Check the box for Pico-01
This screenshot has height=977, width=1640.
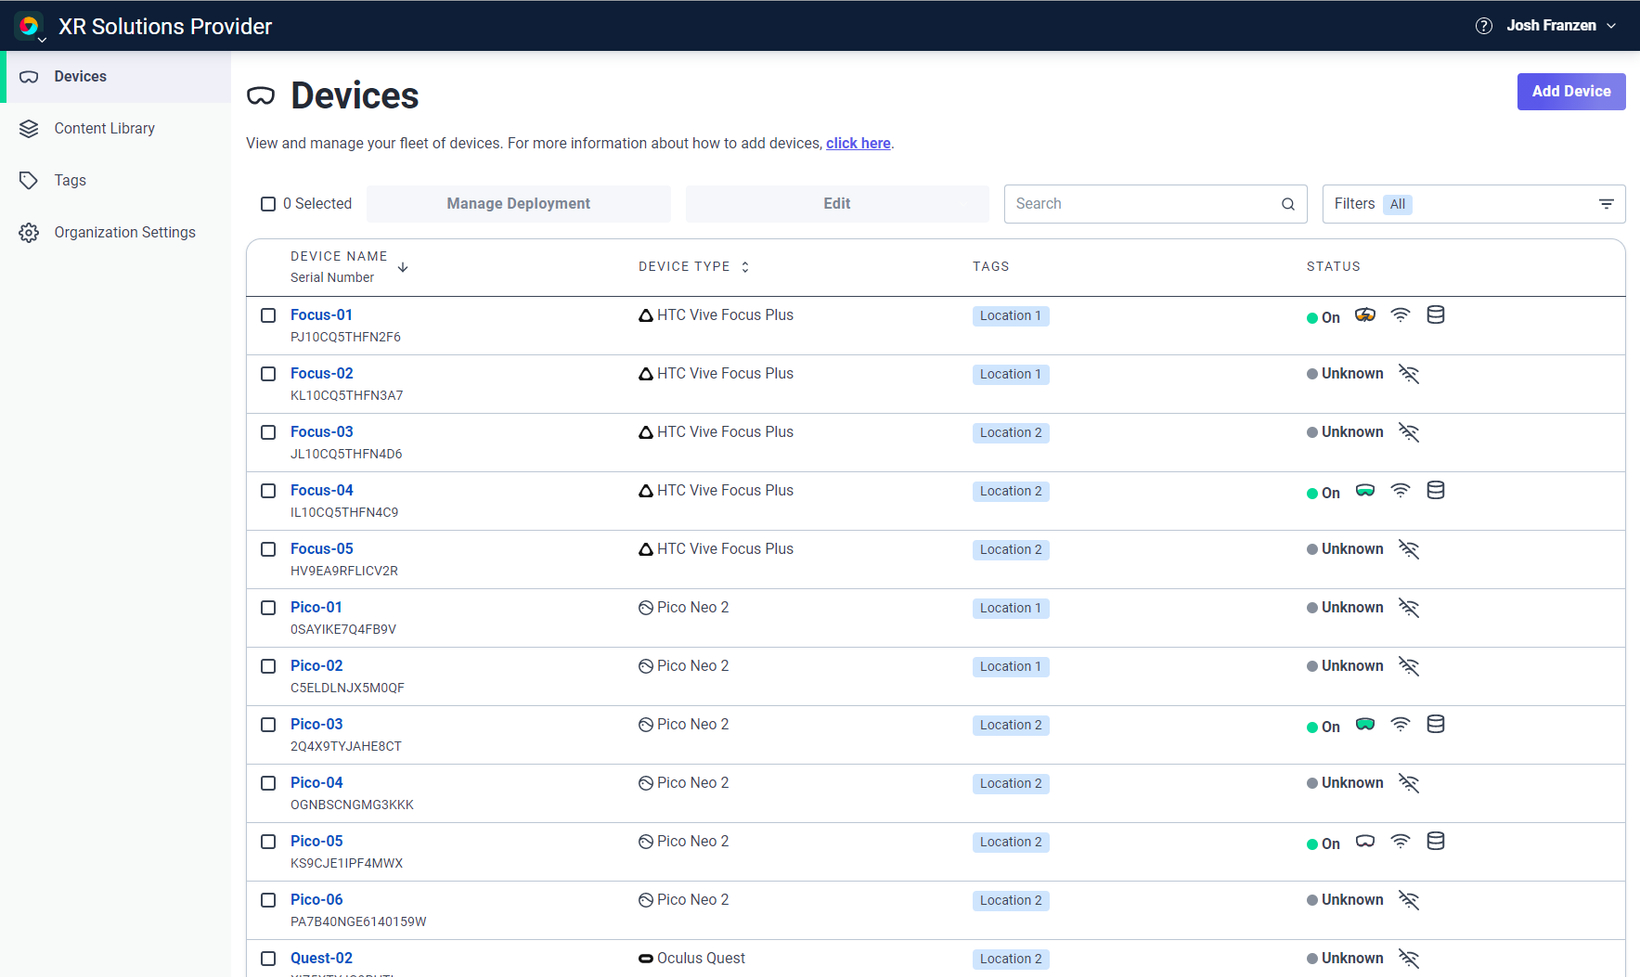tap(268, 608)
